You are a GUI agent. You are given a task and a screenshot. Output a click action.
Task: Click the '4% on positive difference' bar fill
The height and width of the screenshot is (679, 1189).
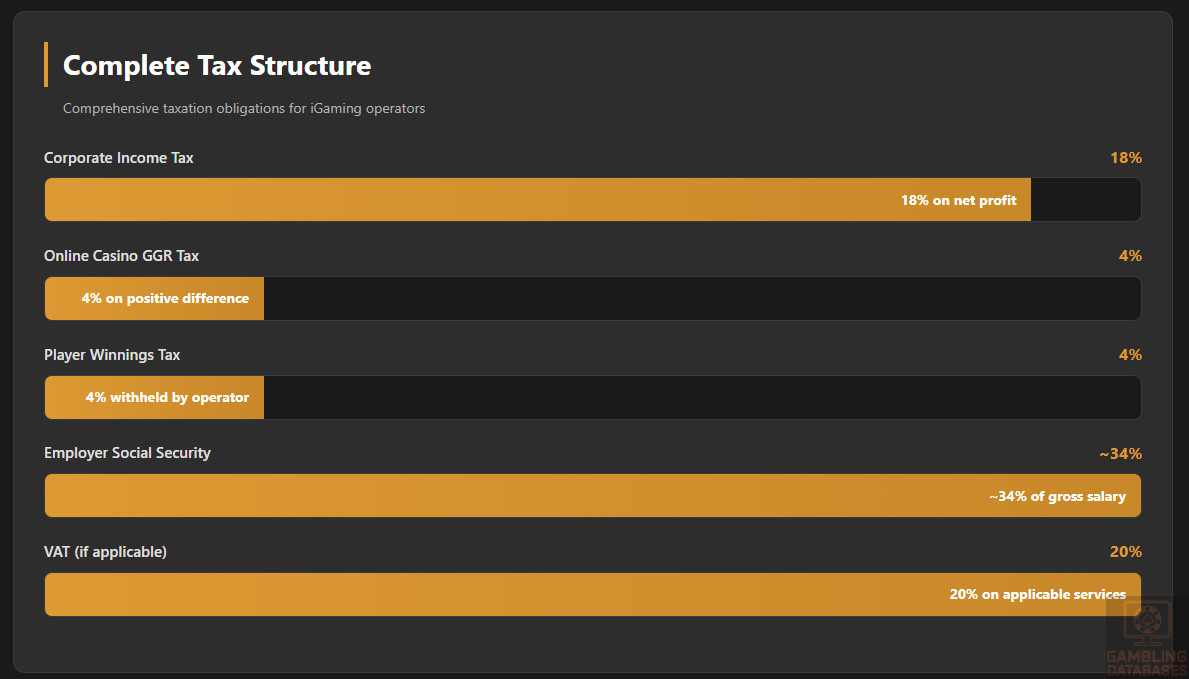[165, 298]
